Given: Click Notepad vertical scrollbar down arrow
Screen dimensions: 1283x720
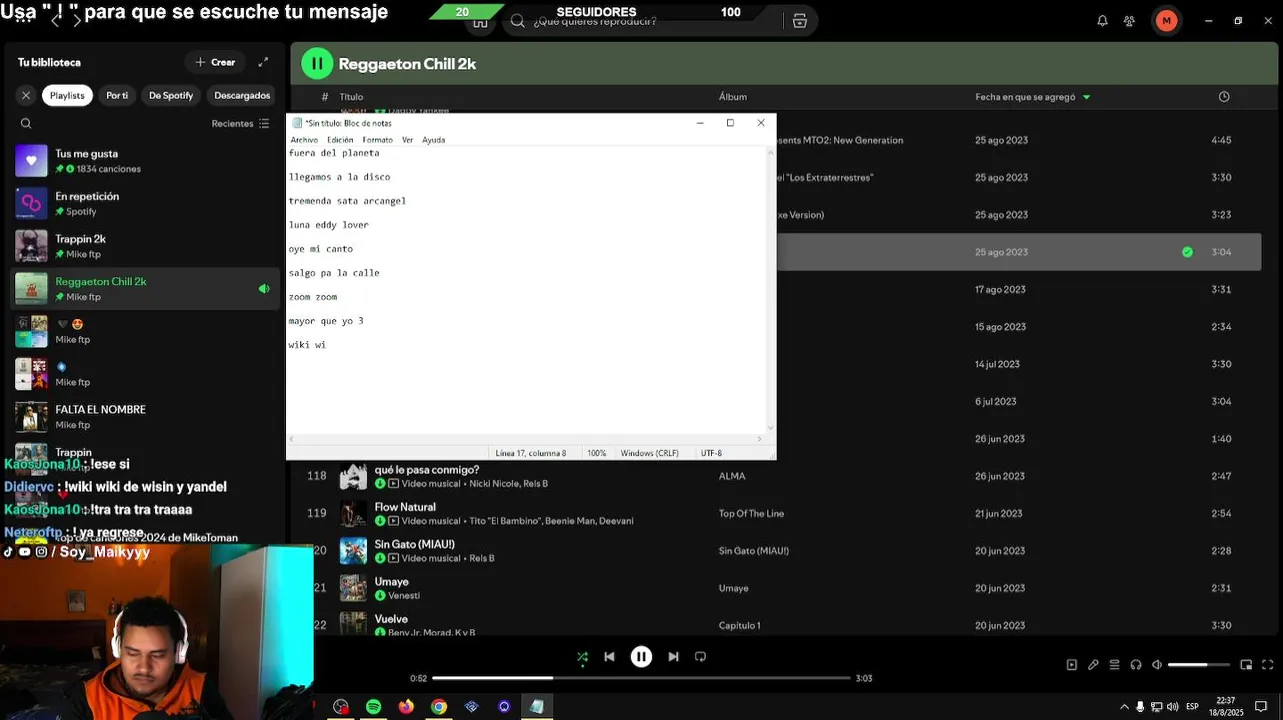Looking at the screenshot, I should coord(770,427).
